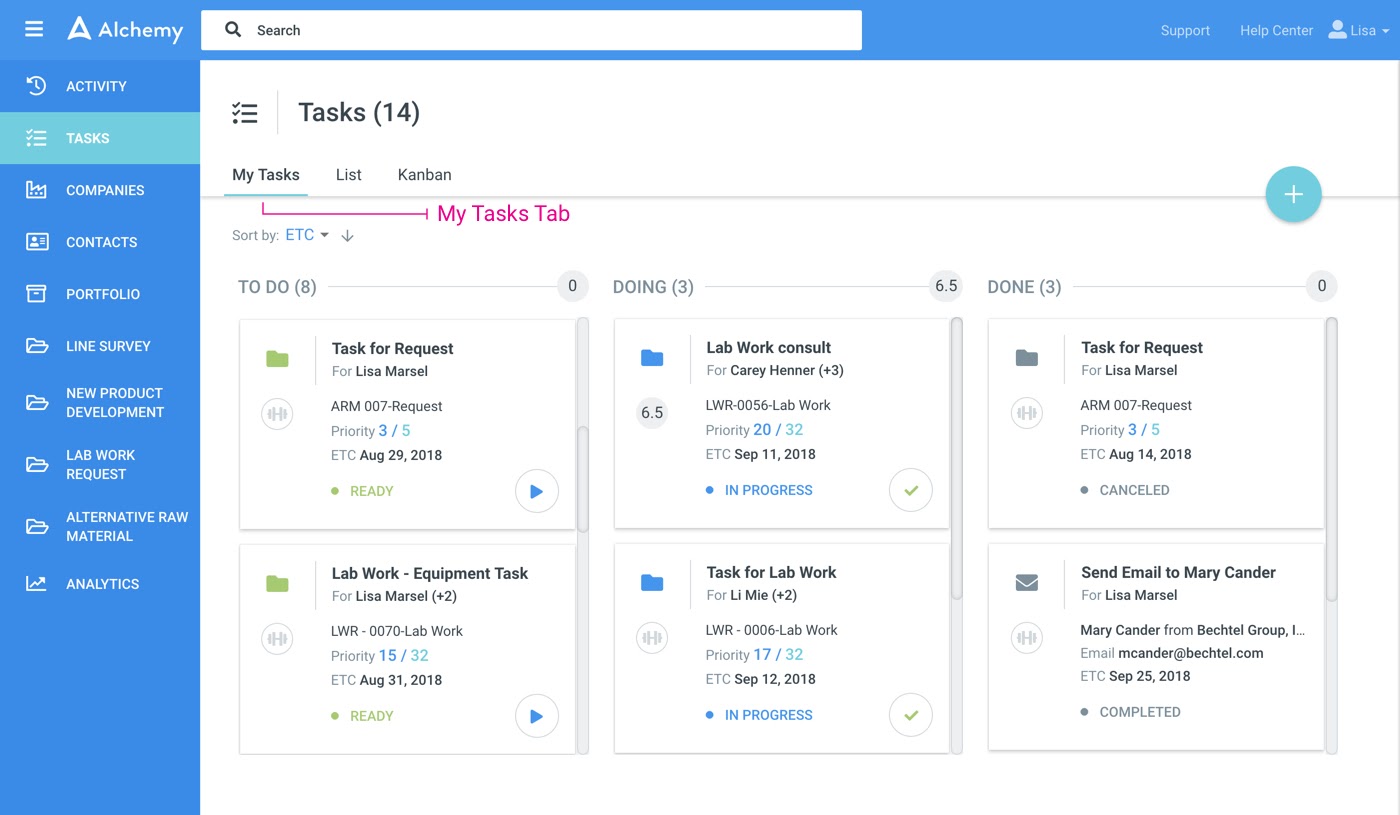The image size is (1400, 815).
Task: Complete Lab Work consult with checkmark button
Action: pyautogui.click(x=911, y=490)
